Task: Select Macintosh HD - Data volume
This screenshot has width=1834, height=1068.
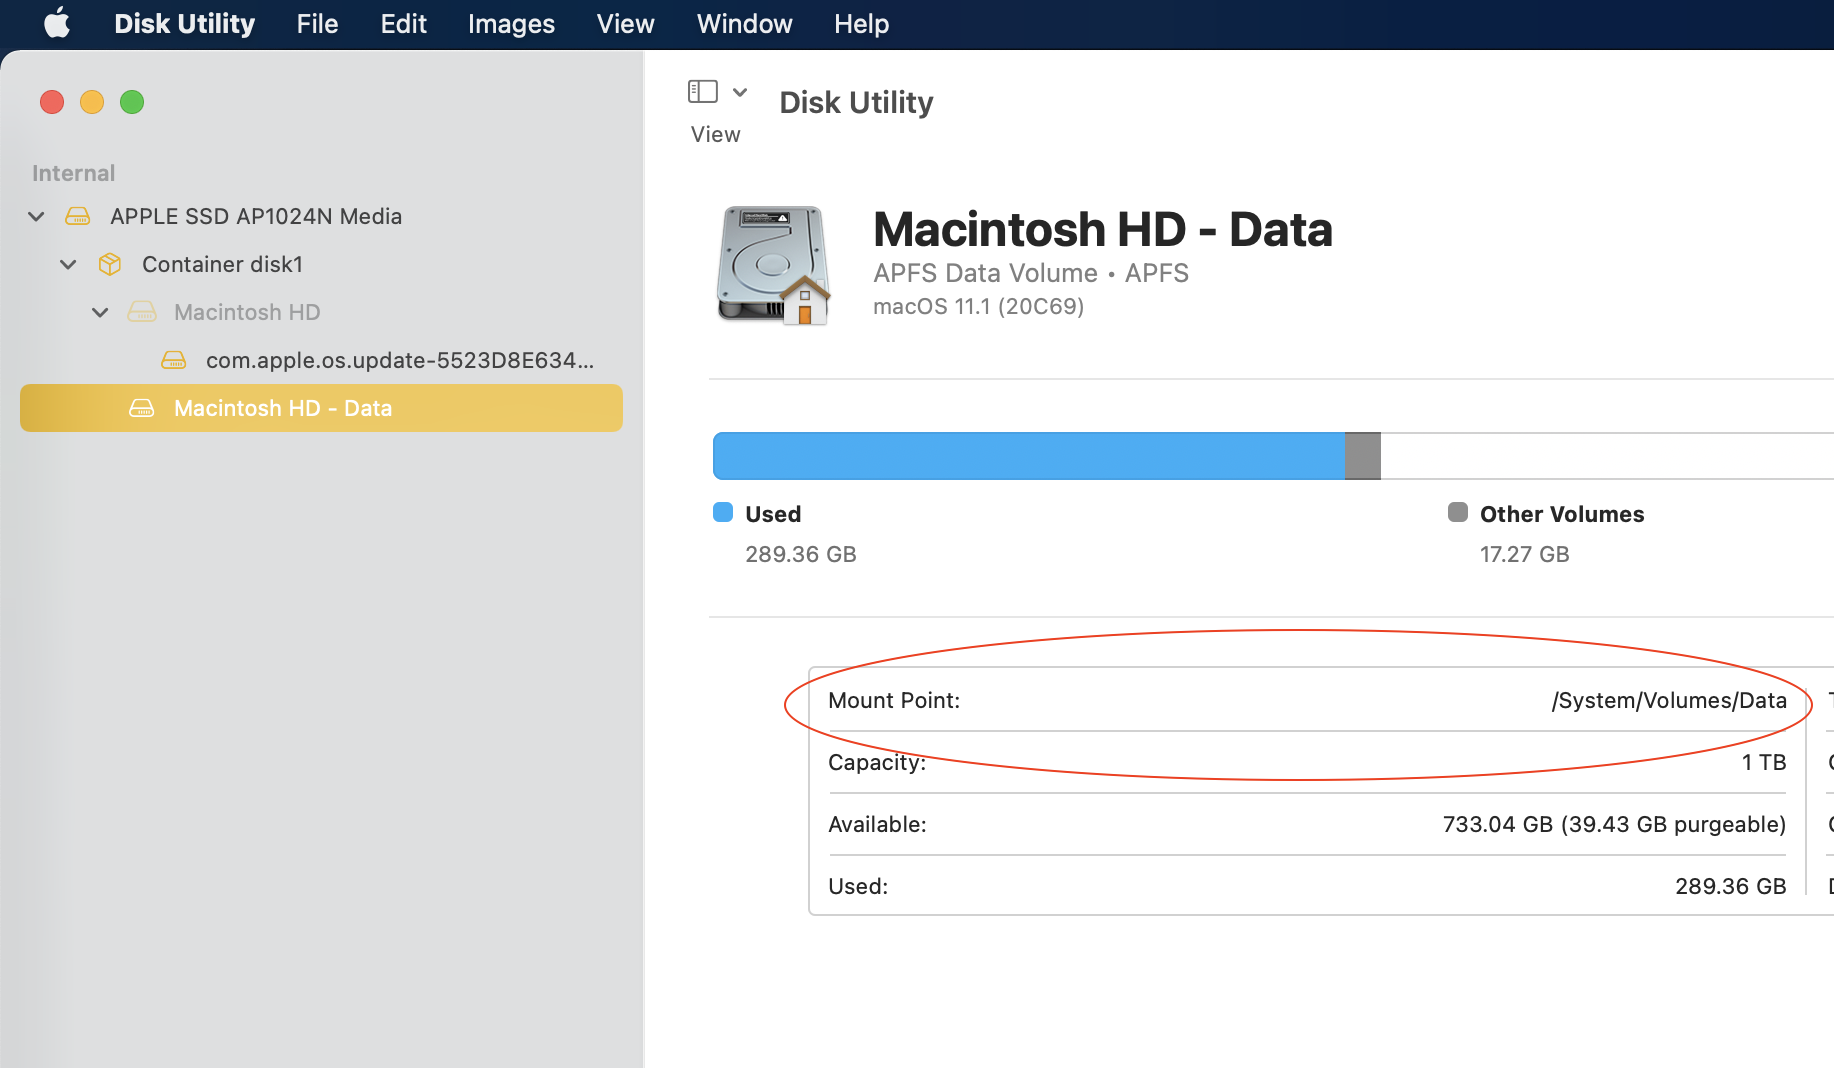Action: click(283, 408)
